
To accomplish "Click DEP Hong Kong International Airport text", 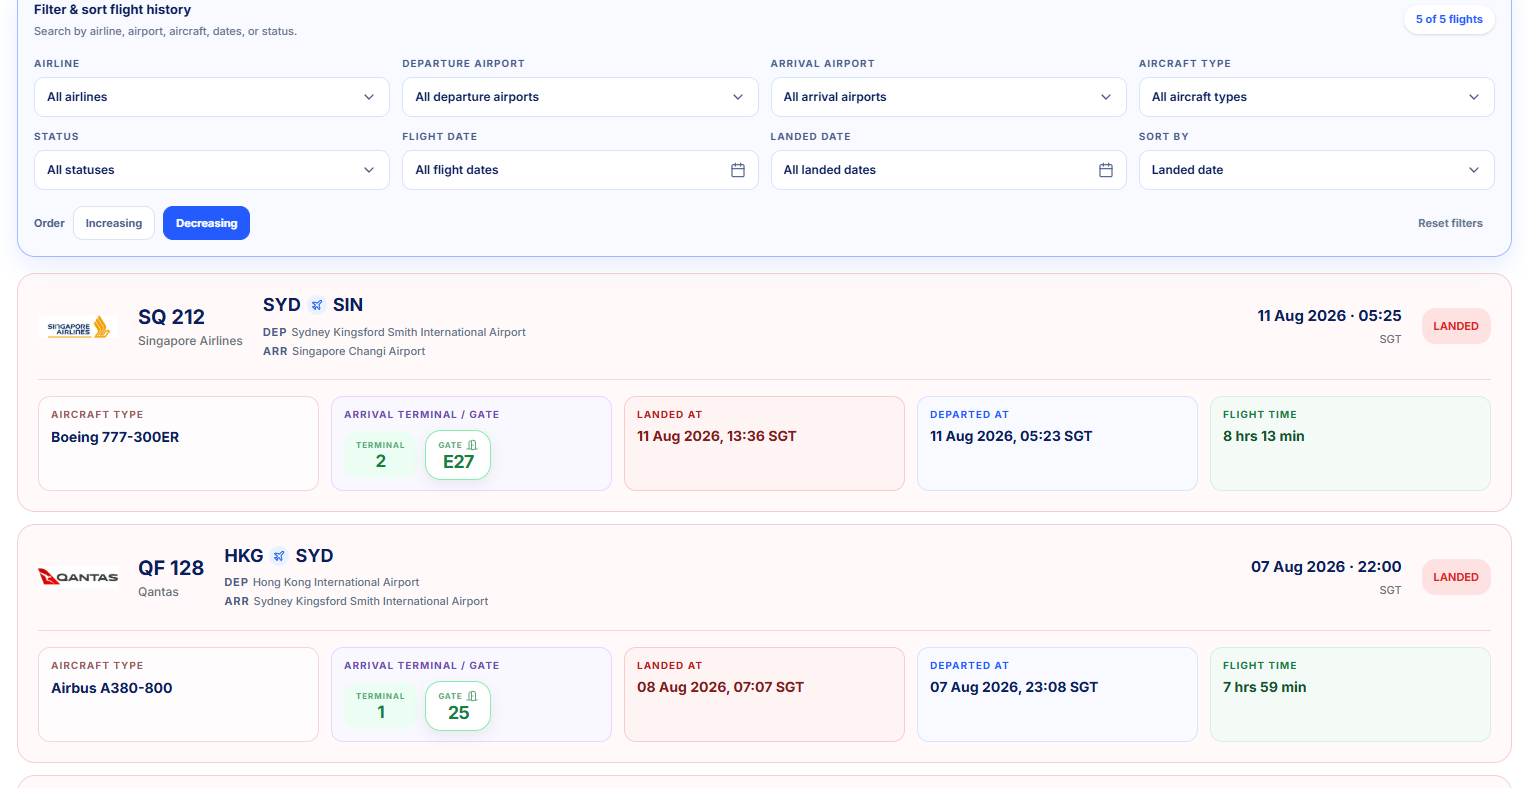I will (x=322, y=582).
